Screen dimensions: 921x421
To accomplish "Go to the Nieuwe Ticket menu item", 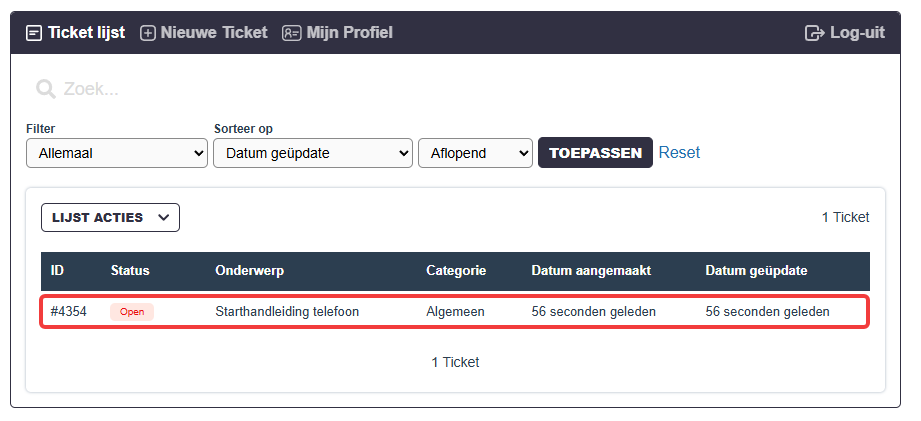I will [x=204, y=33].
